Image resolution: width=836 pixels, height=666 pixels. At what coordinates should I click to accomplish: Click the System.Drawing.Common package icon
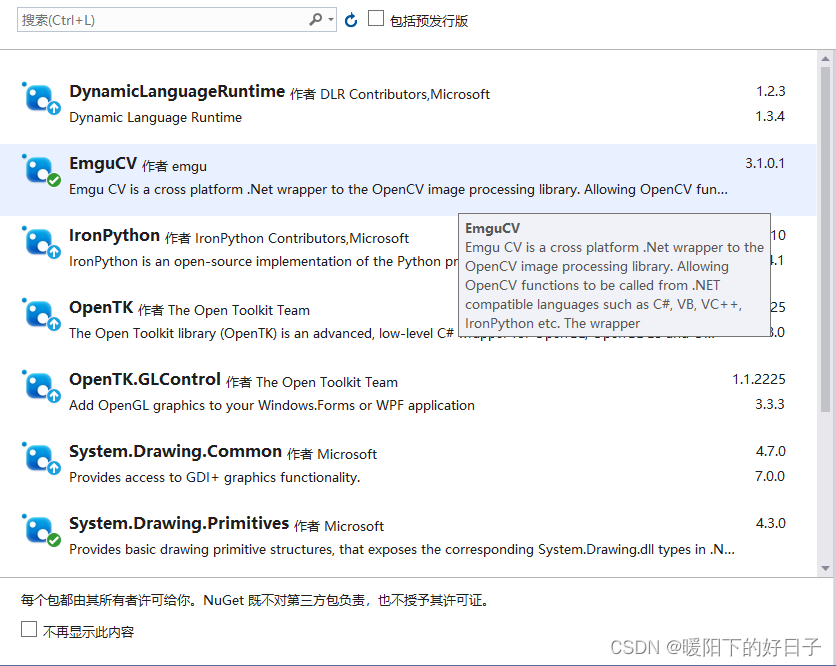[x=41, y=458]
